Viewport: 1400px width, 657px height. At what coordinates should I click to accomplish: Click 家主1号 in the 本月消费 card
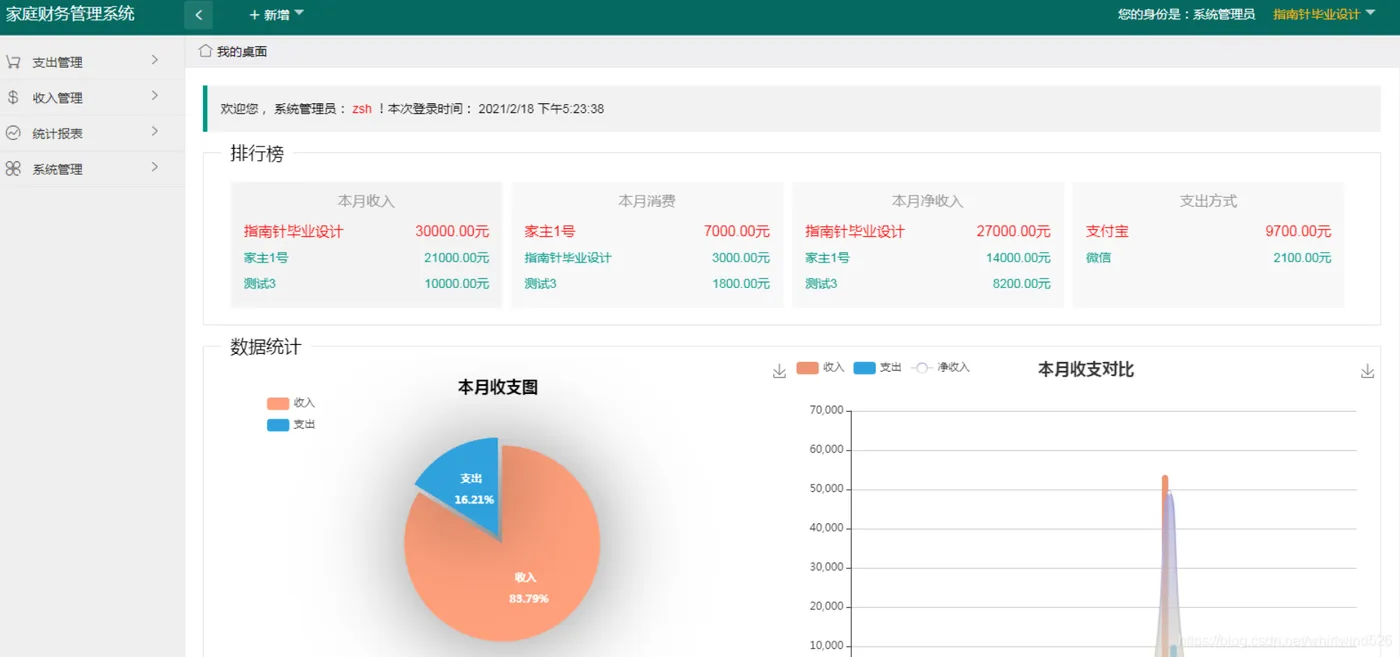[550, 231]
